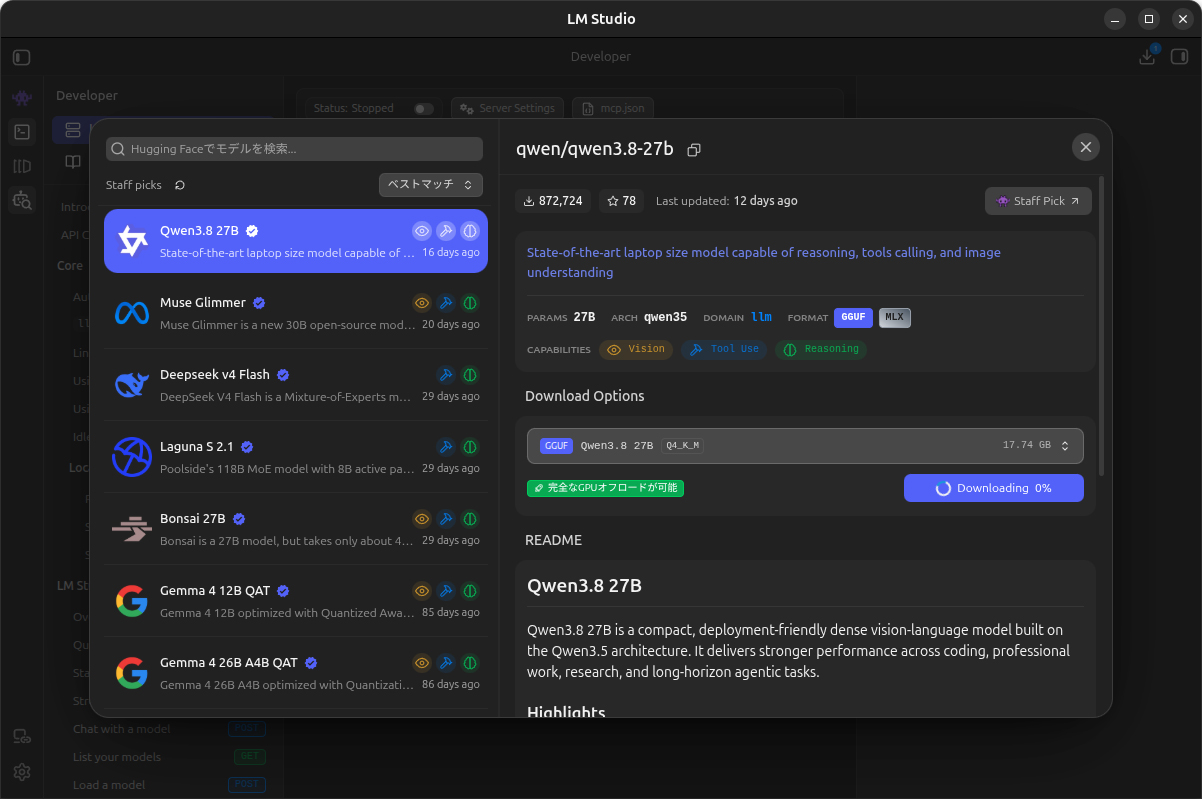This screenshot has height=799, width=1202.
Task: Select Bonsai 27B model
Action: click(x=296, y=529)
